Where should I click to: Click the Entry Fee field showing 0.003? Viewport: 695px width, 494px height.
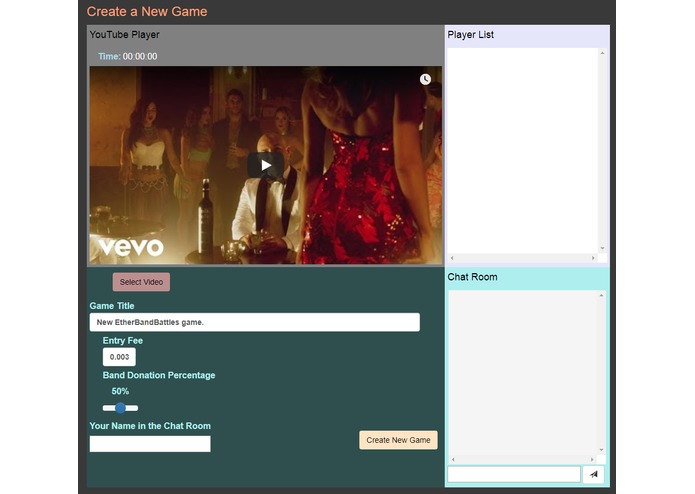119,357
